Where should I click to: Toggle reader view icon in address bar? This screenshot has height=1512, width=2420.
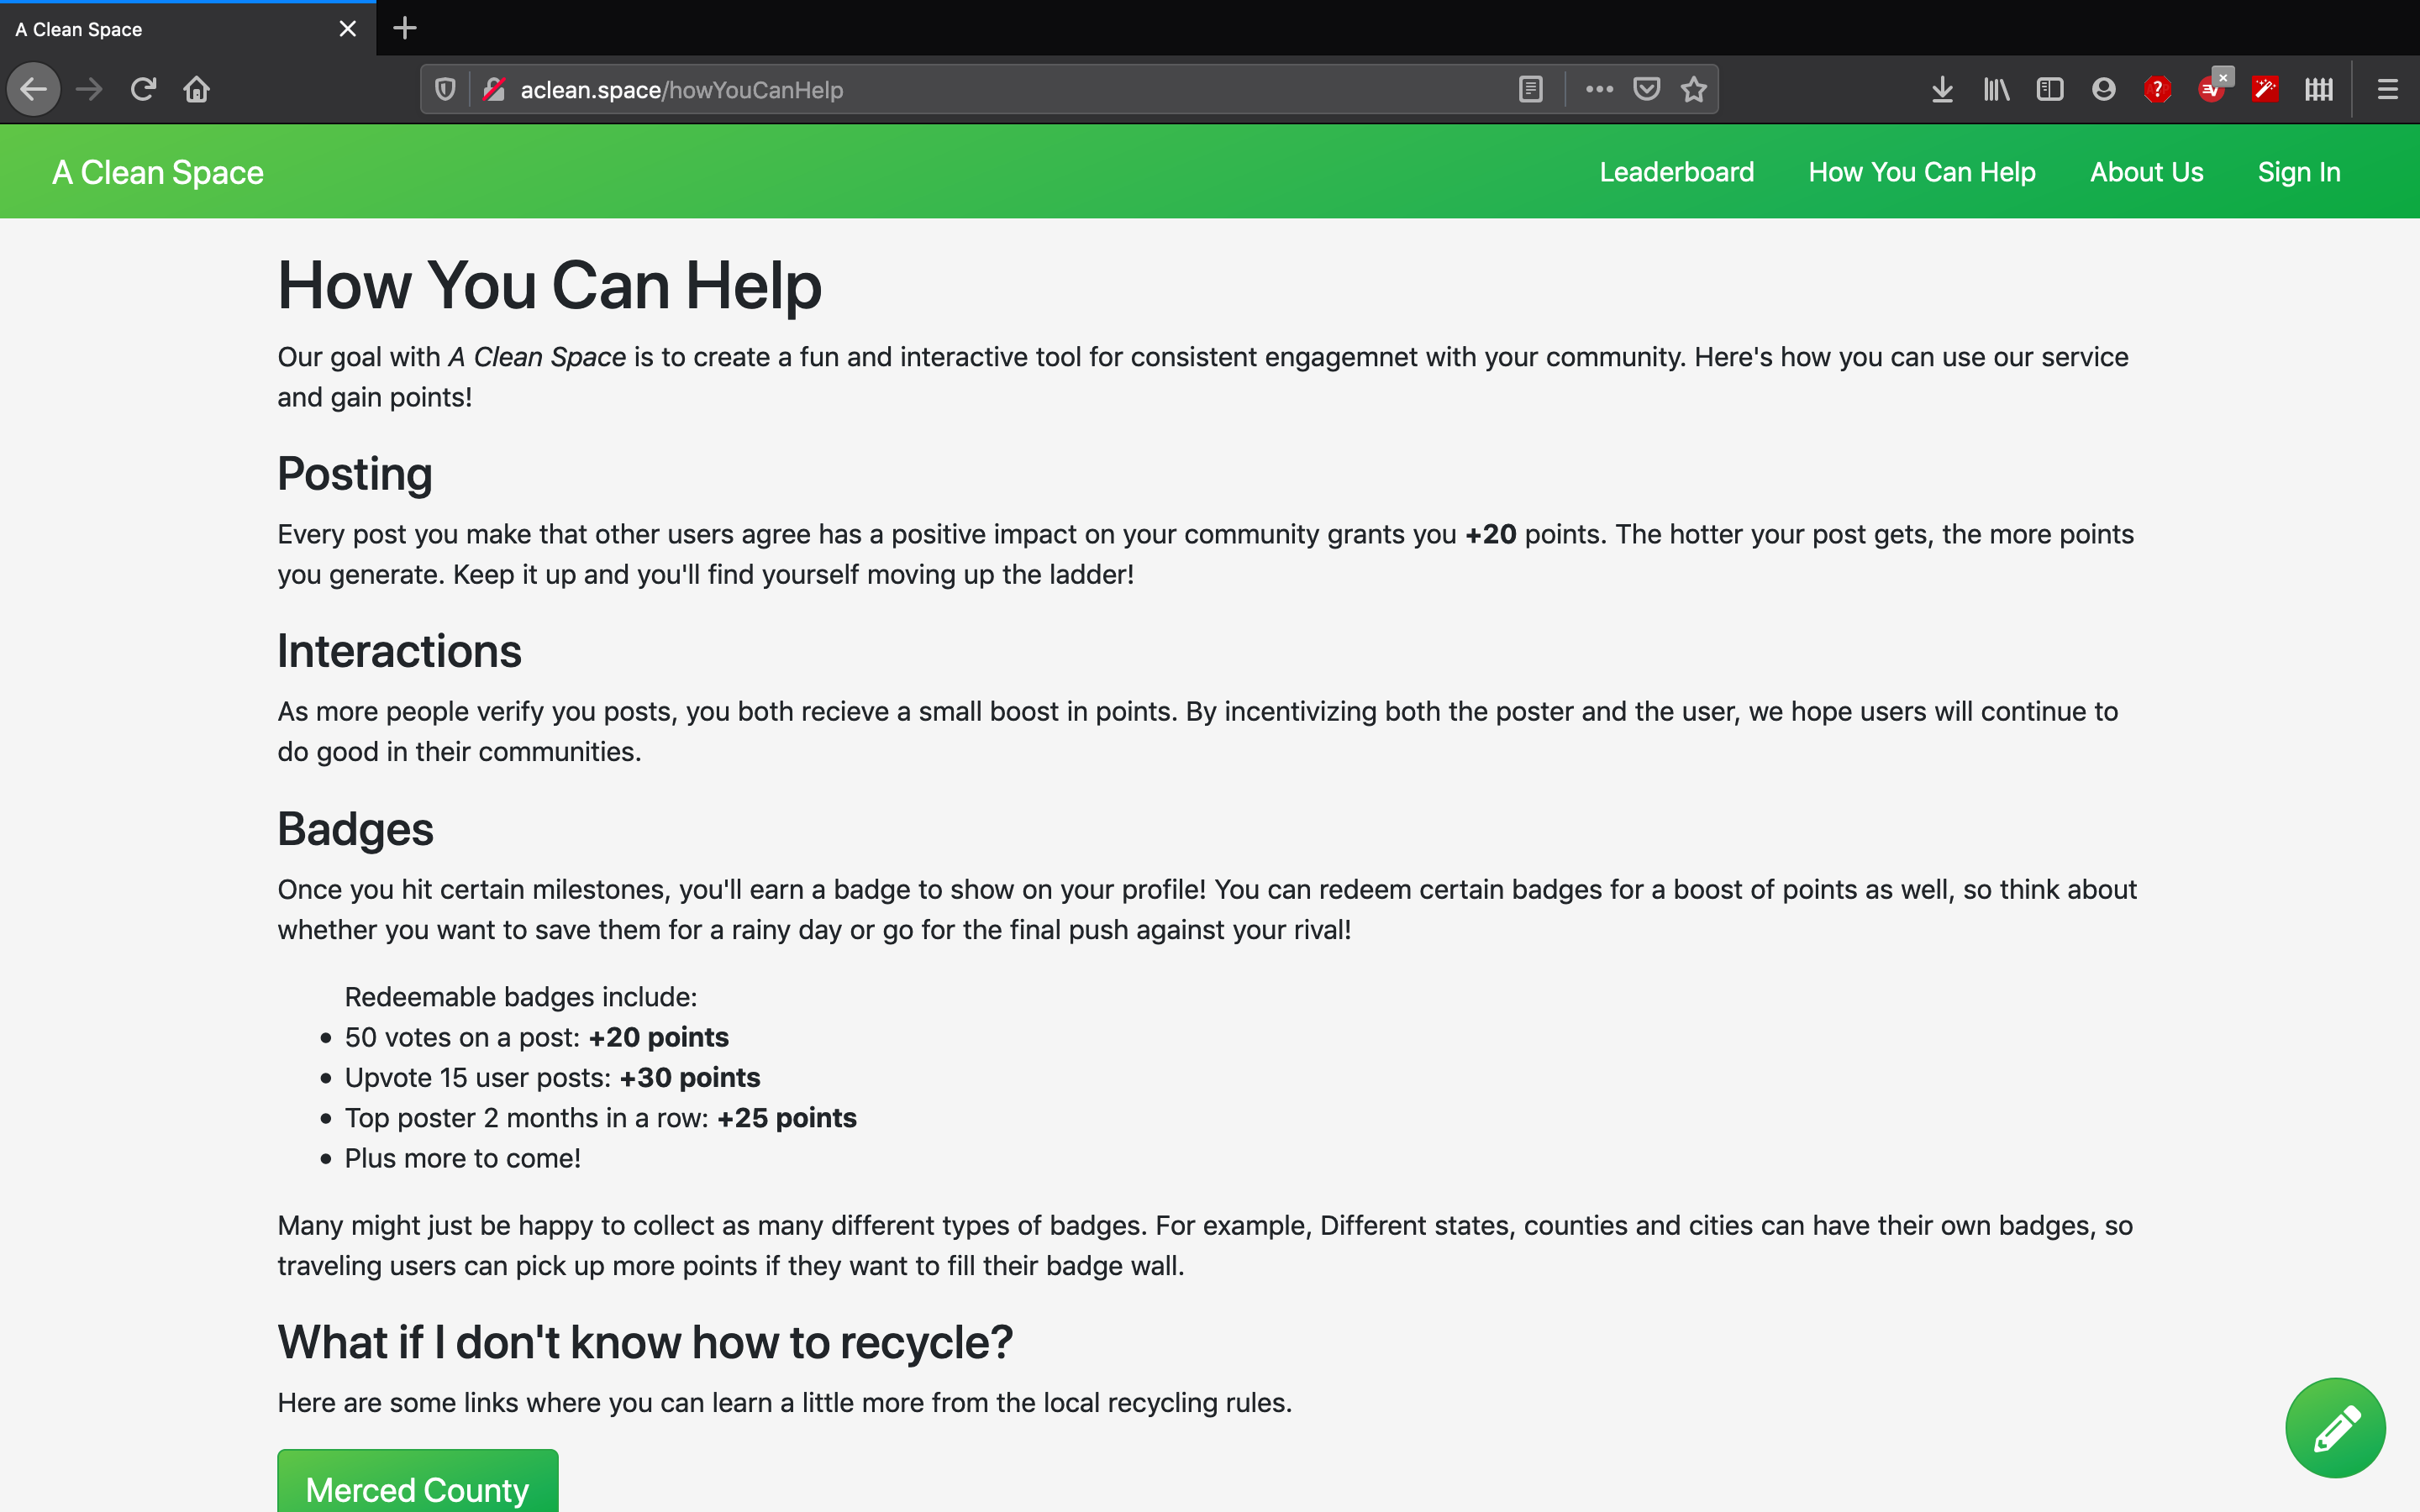point(1530,90)
